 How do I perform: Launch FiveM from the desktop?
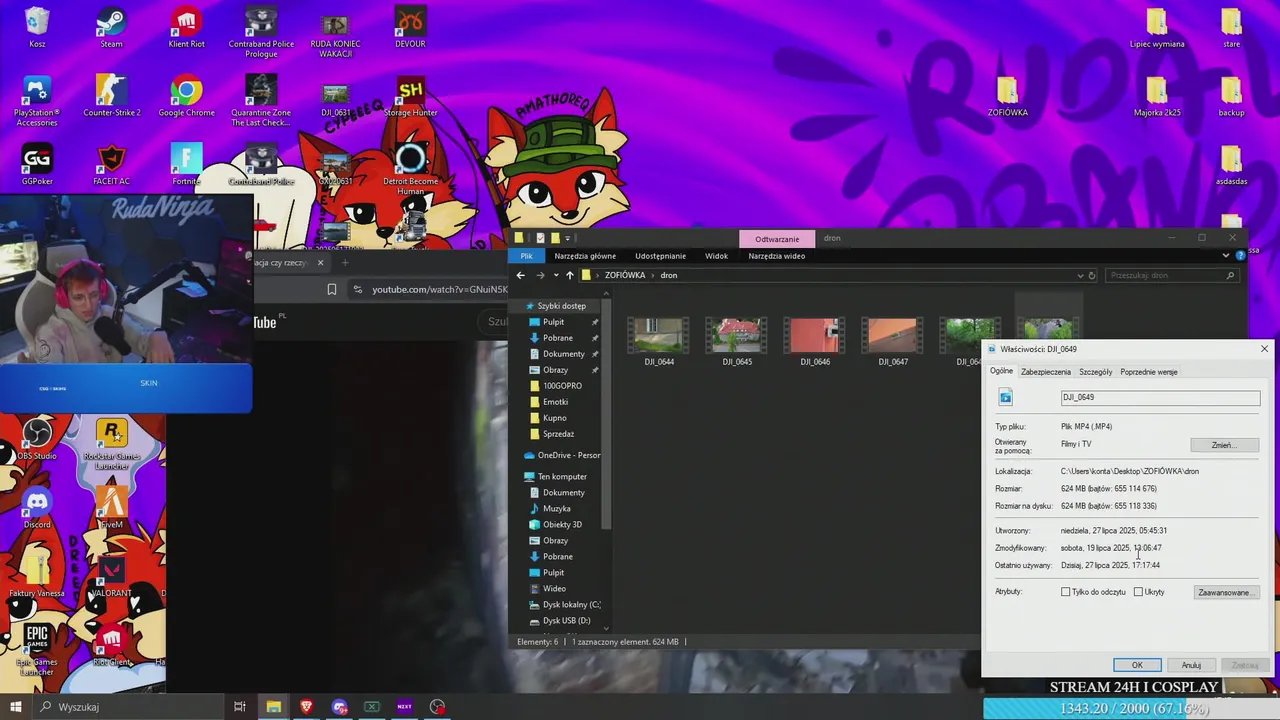(111, 509)
